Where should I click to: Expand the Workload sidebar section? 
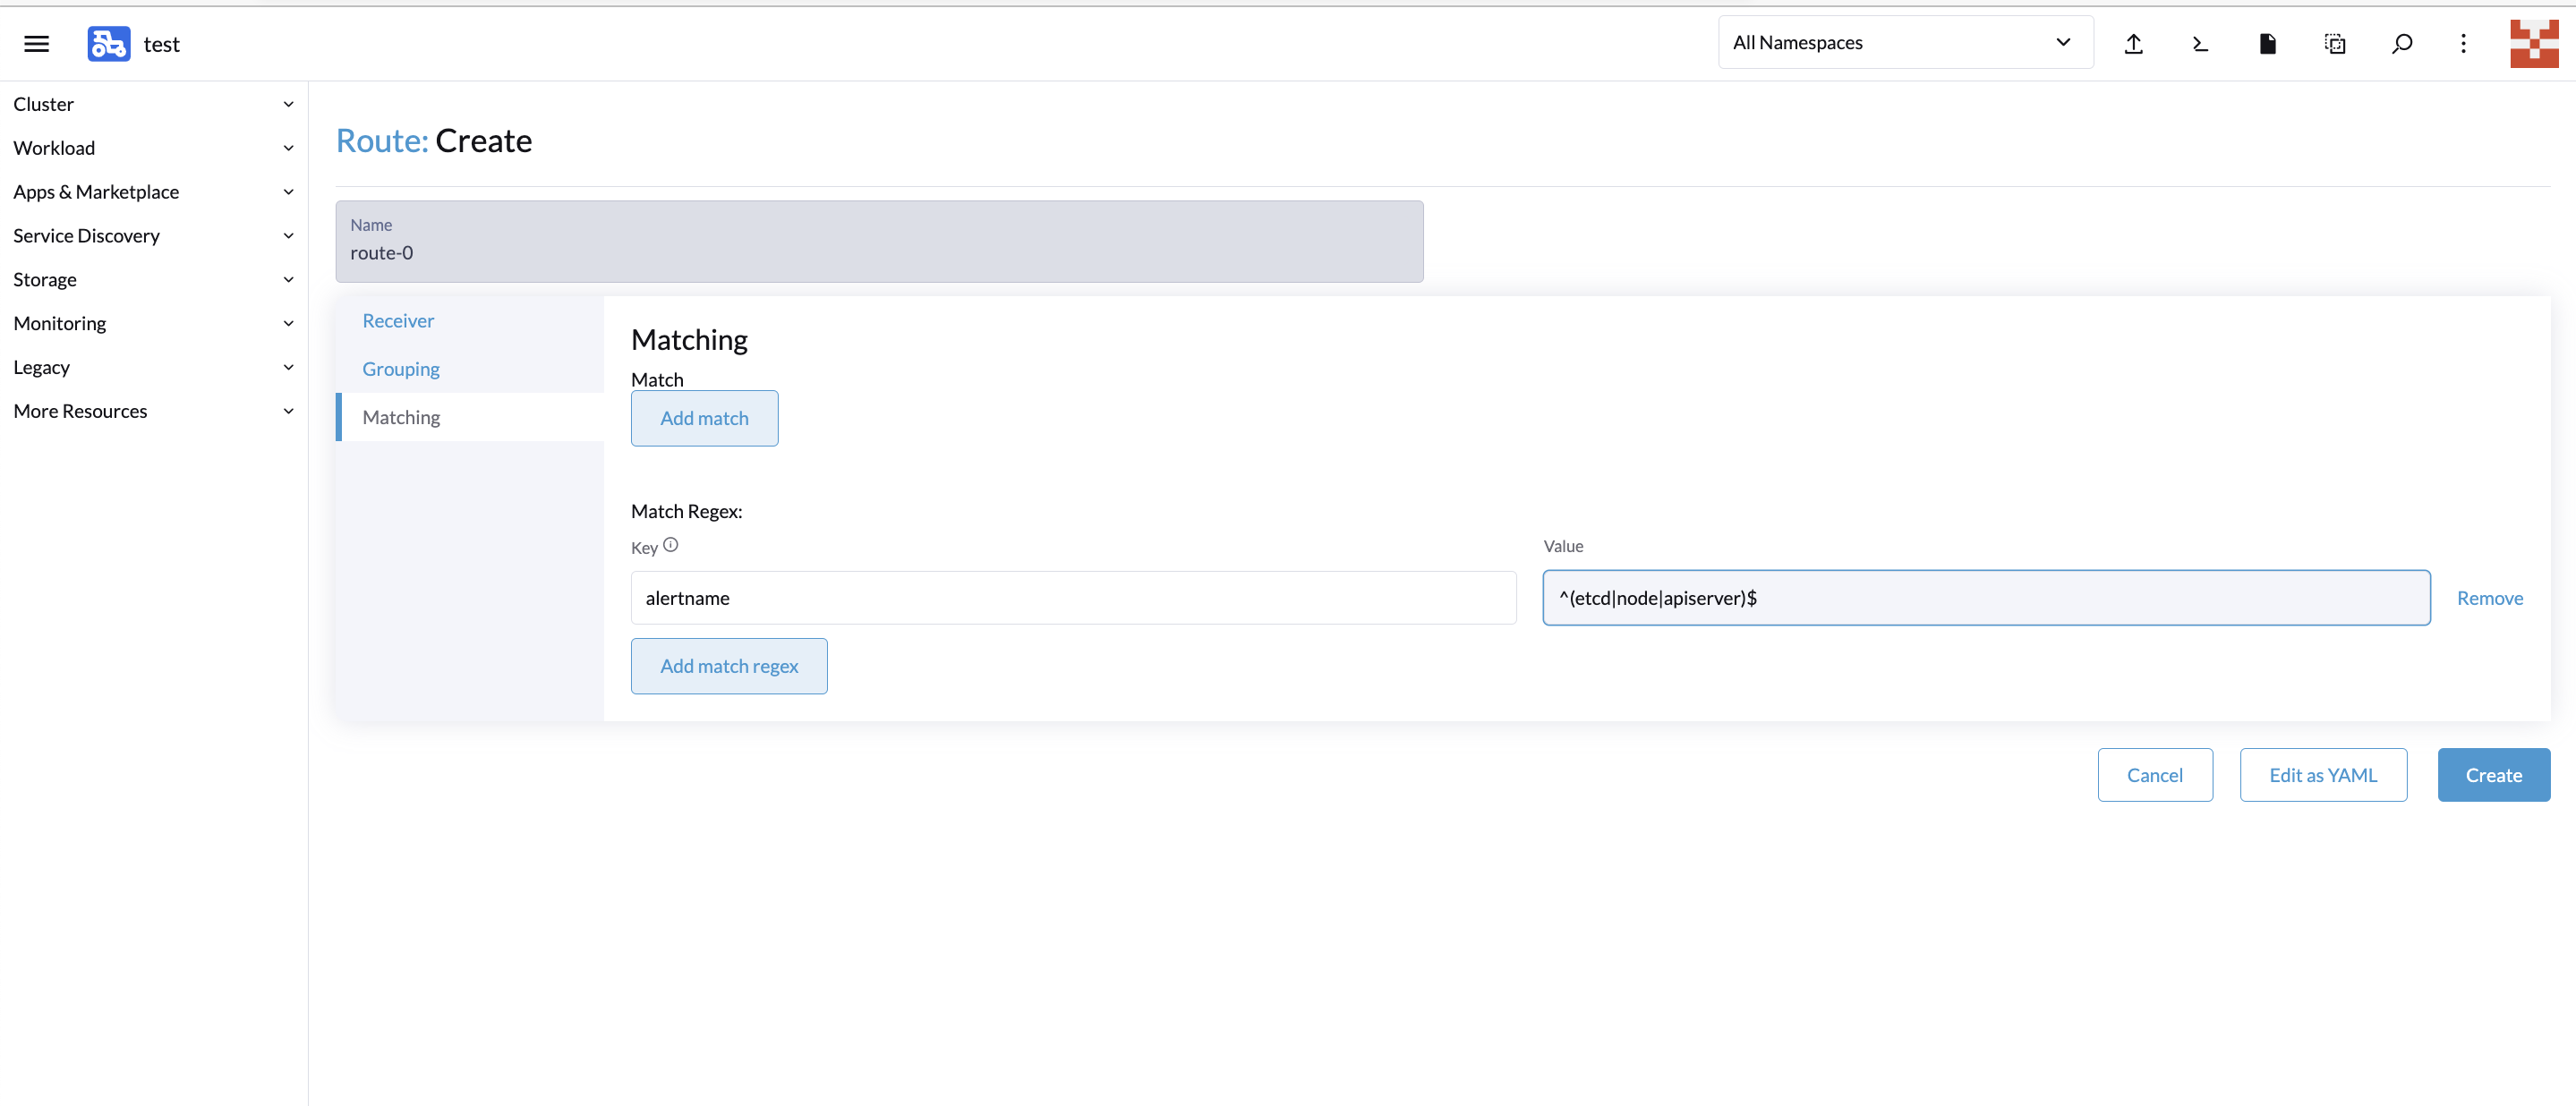pyautogui.click(x=153, y=148)
